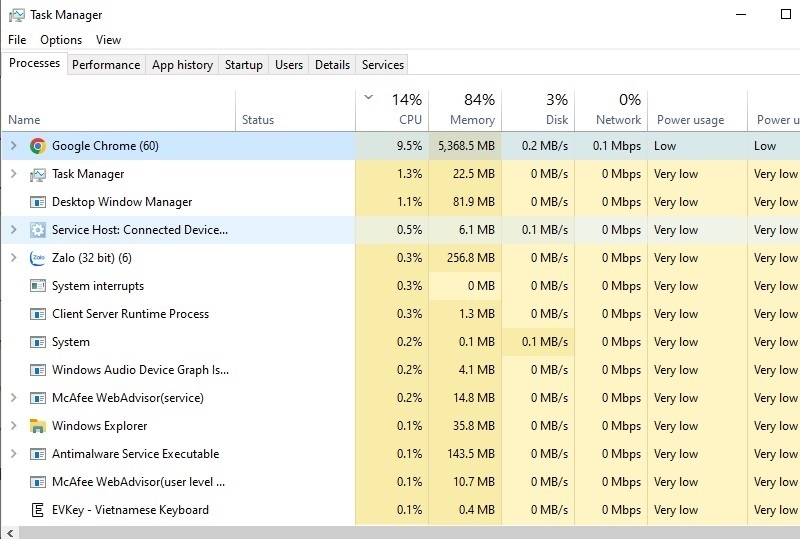The image size is (800, 539).
Task: Maximize the Task Manager window
Action: (786, 14)
